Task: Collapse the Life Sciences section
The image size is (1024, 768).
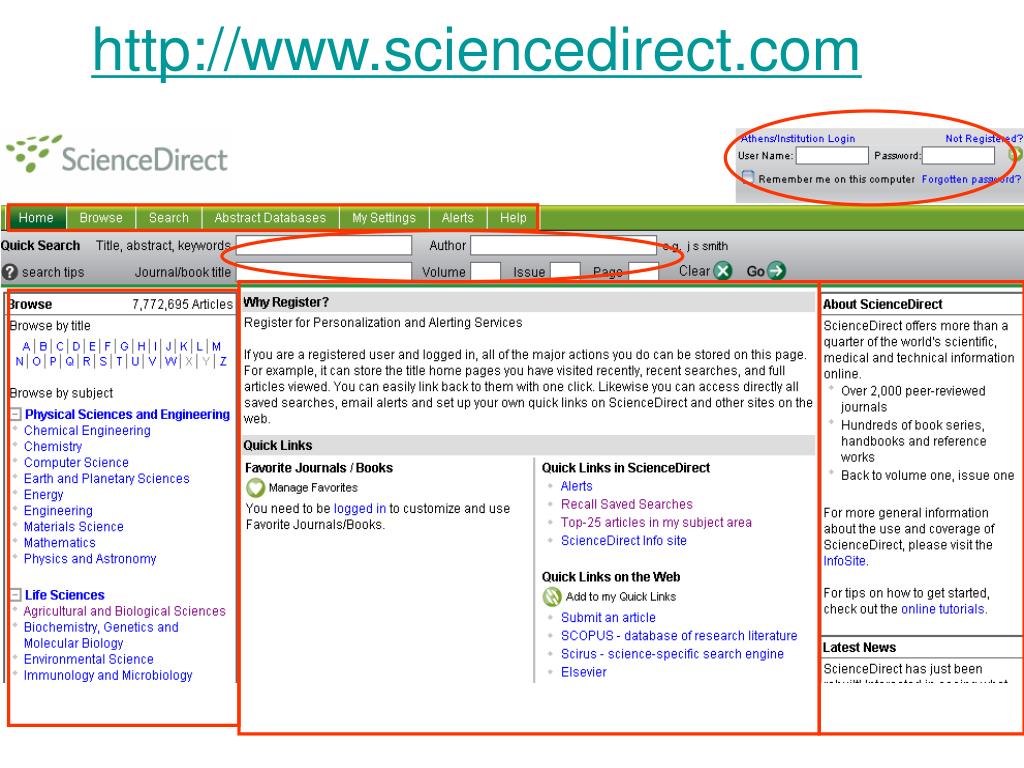Action: coord(16,595)
